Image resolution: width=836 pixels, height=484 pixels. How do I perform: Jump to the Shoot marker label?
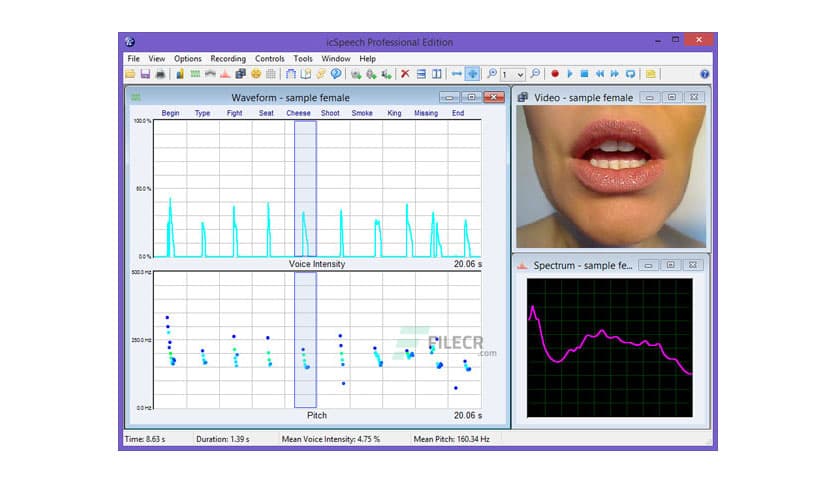330,113
